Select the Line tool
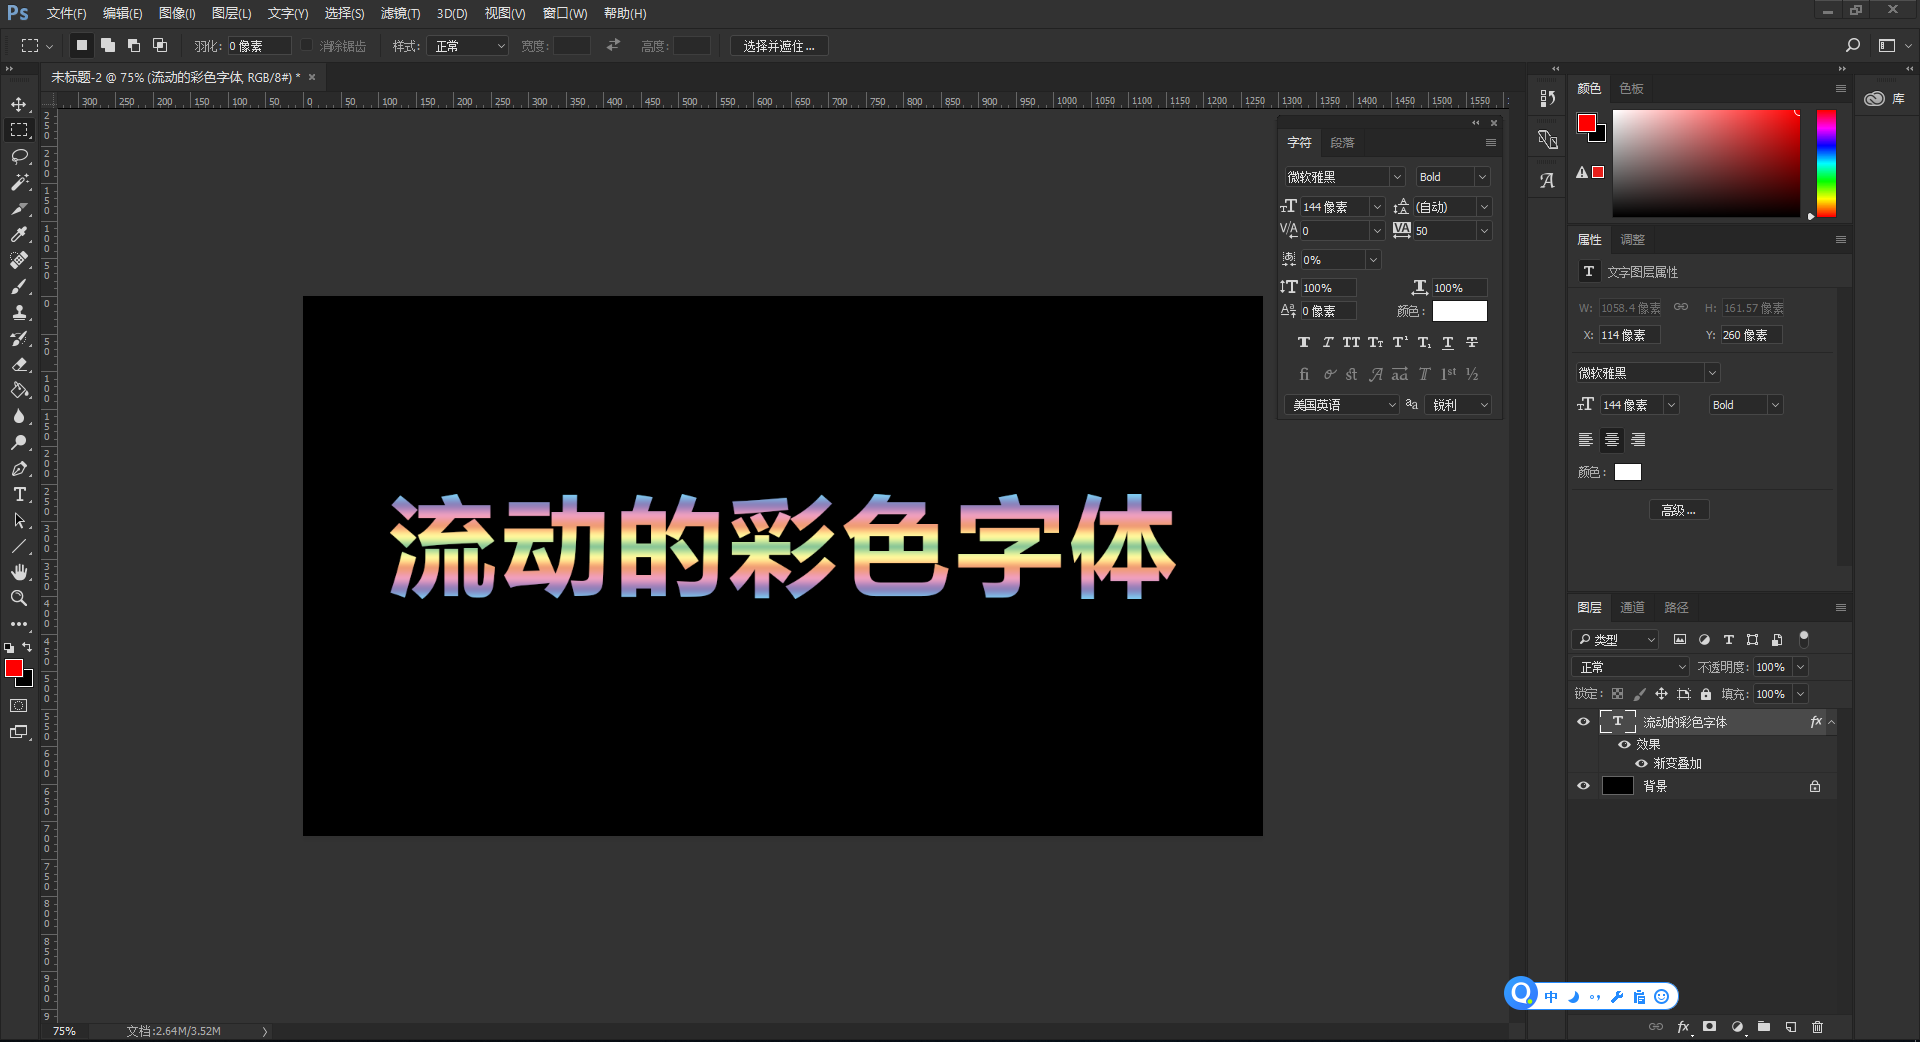The width and height of the screenshot is (1920, 1042). 19,546
